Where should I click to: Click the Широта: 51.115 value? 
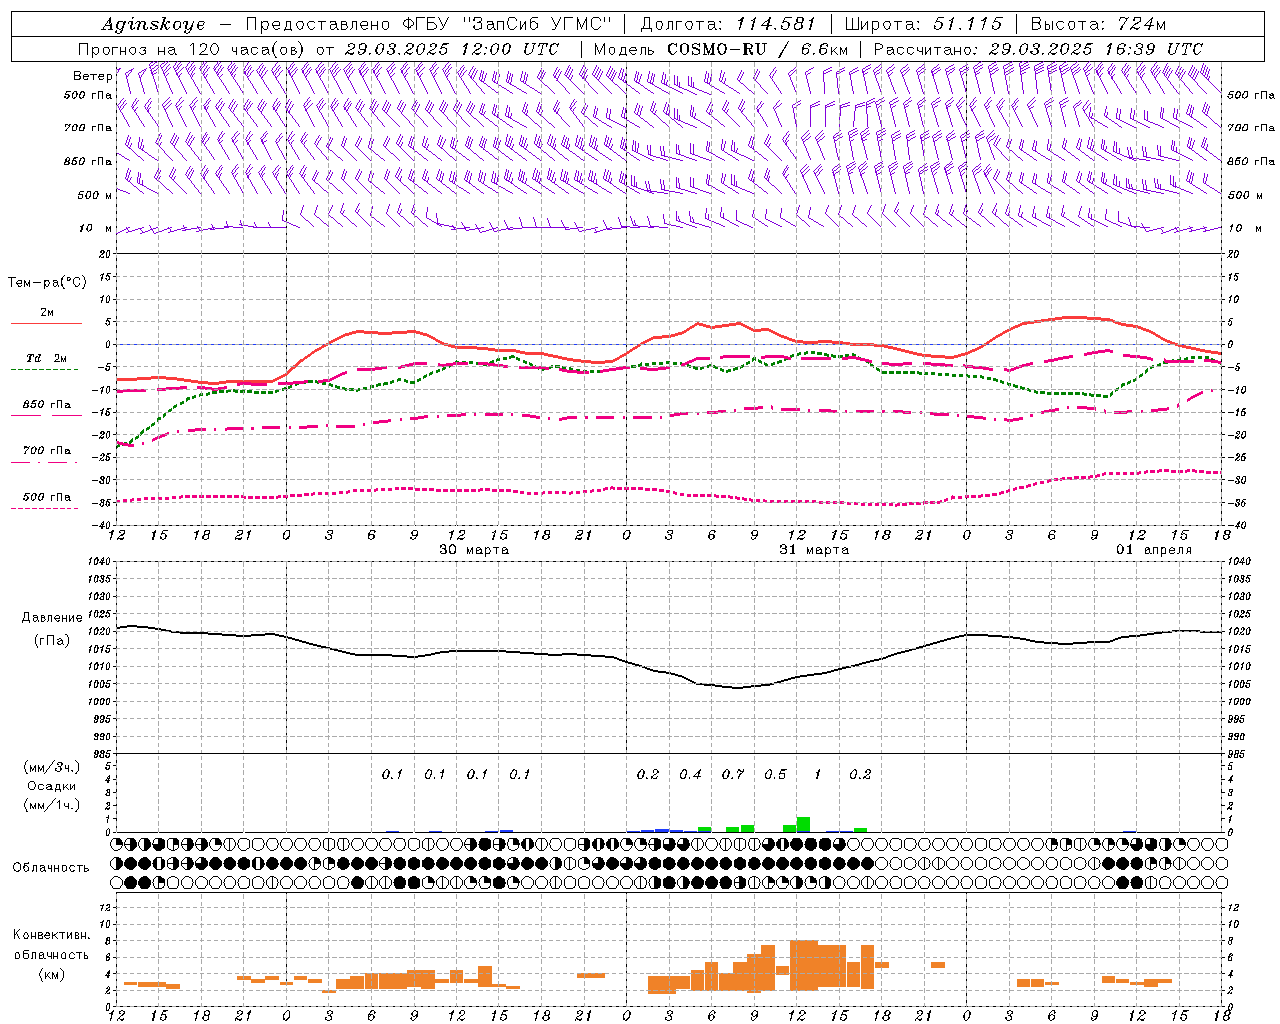923,24
